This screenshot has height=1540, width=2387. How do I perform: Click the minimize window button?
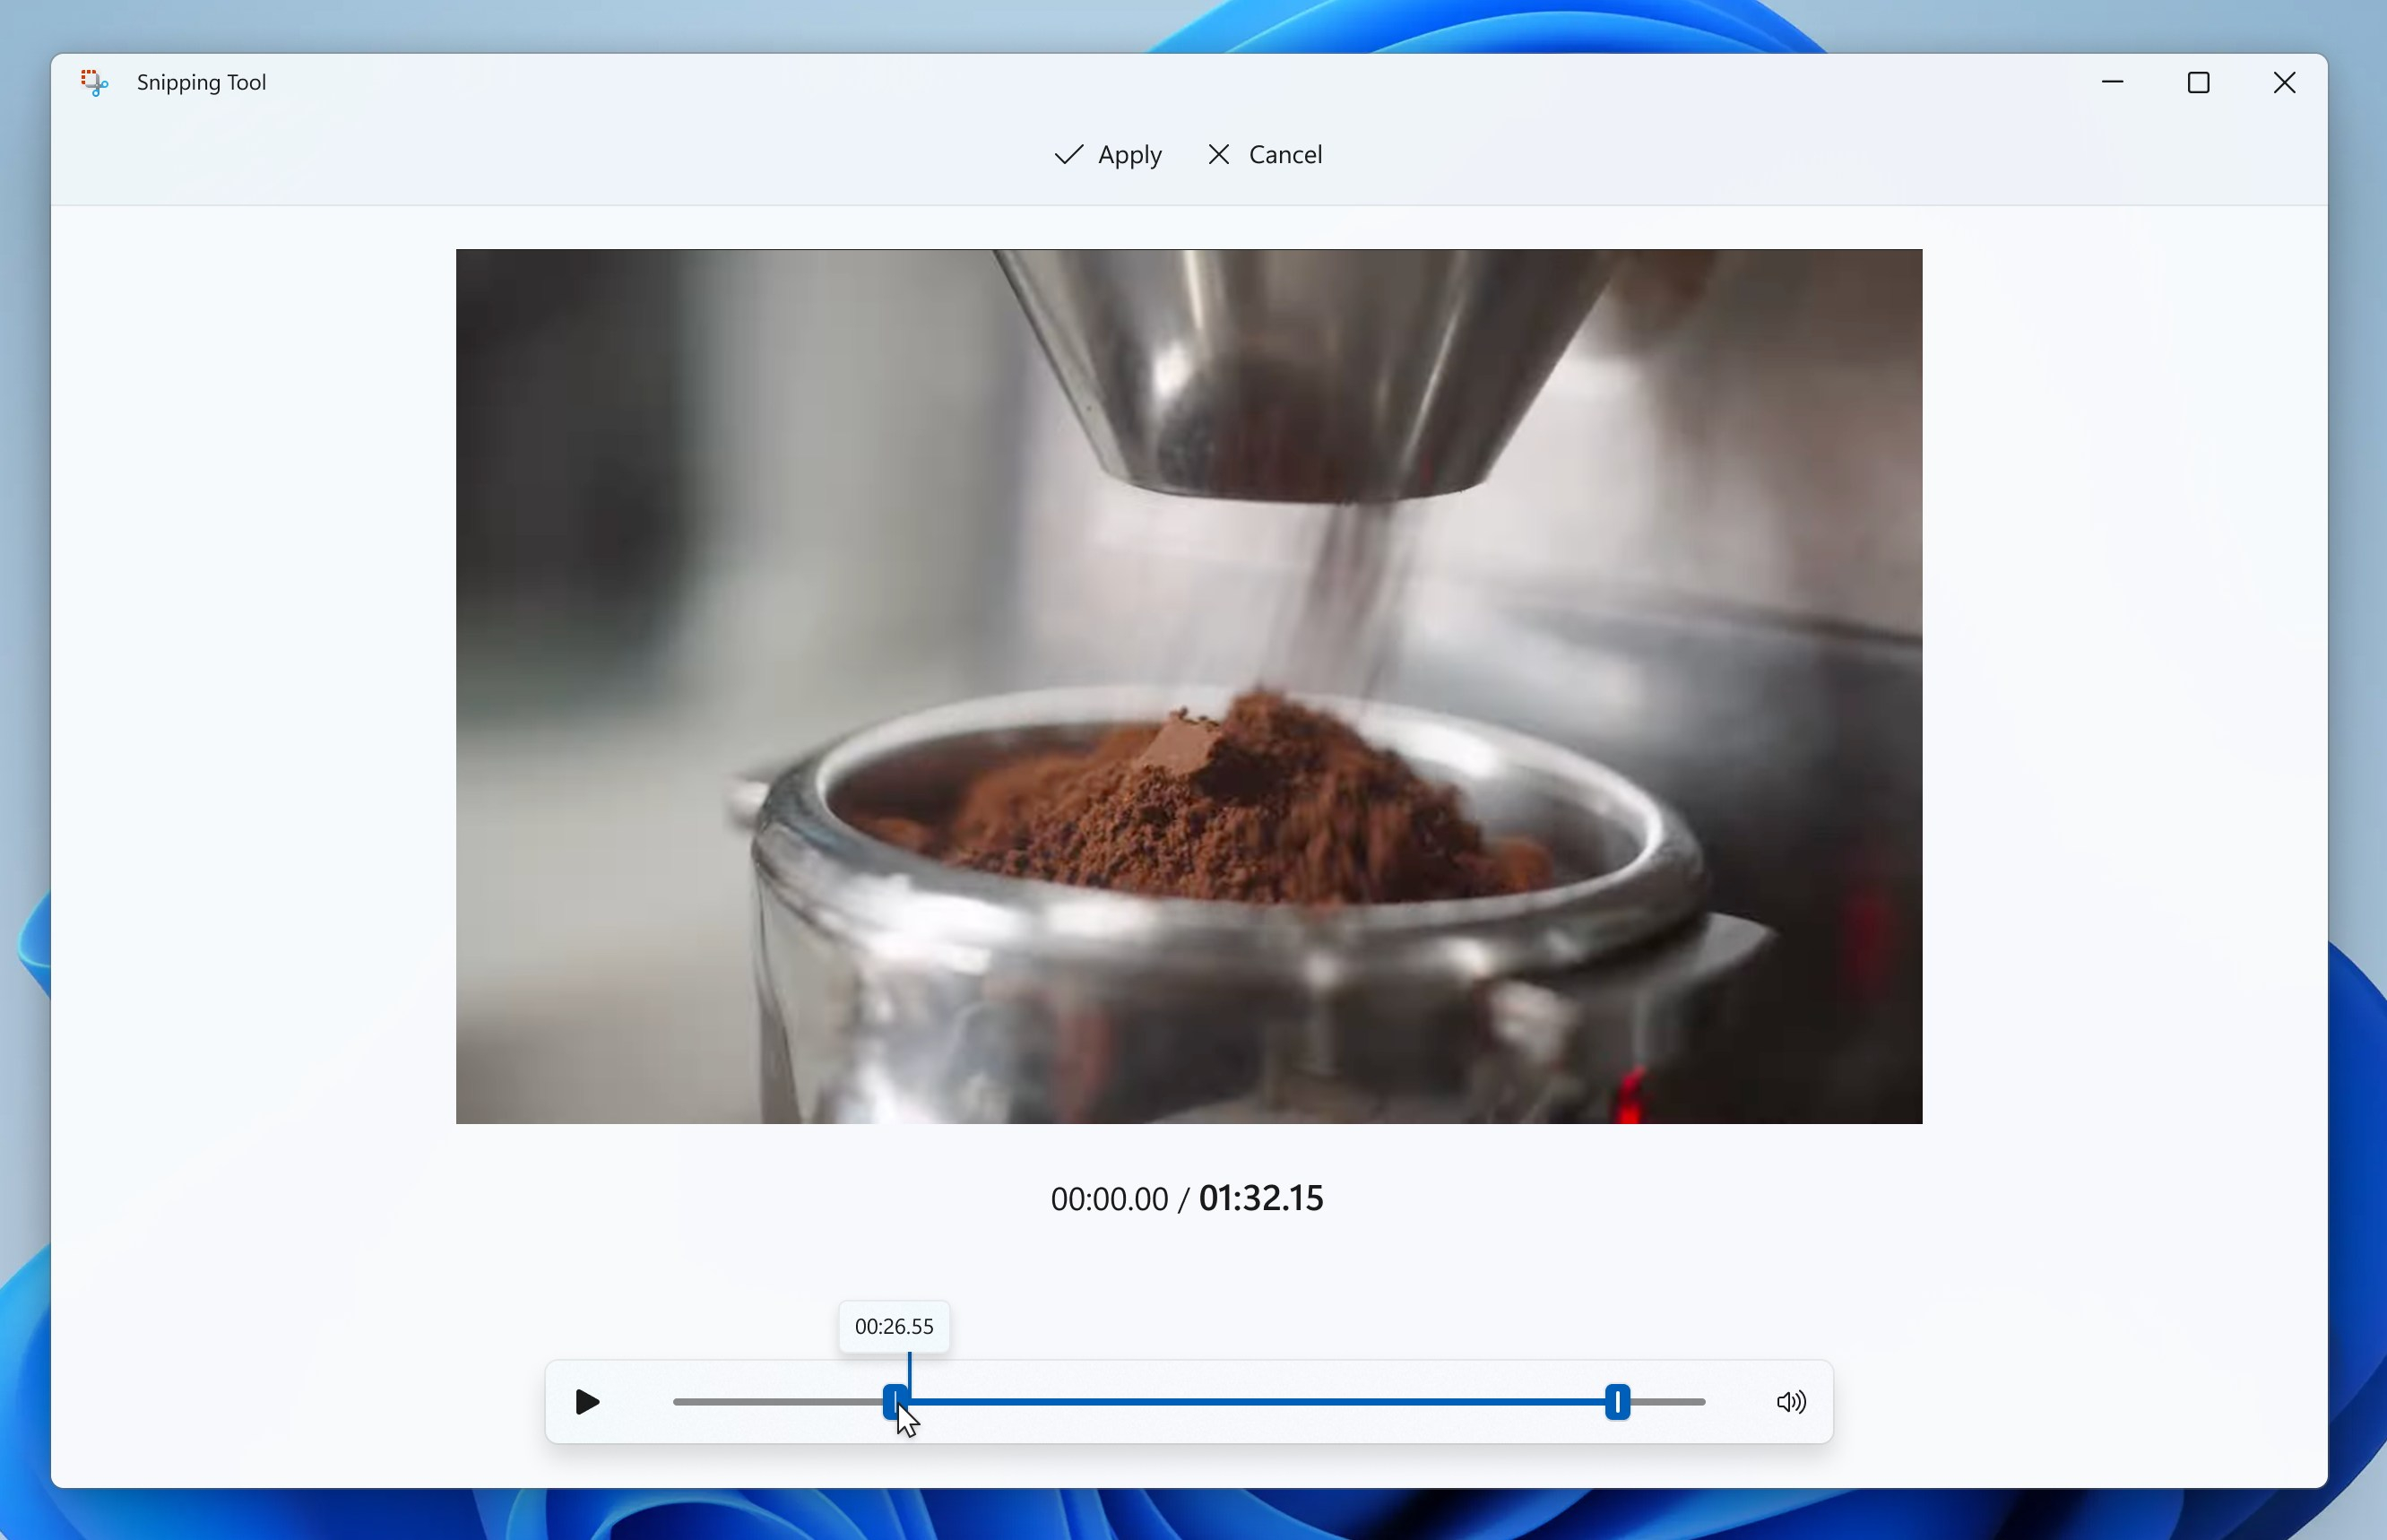point(2112,82)
